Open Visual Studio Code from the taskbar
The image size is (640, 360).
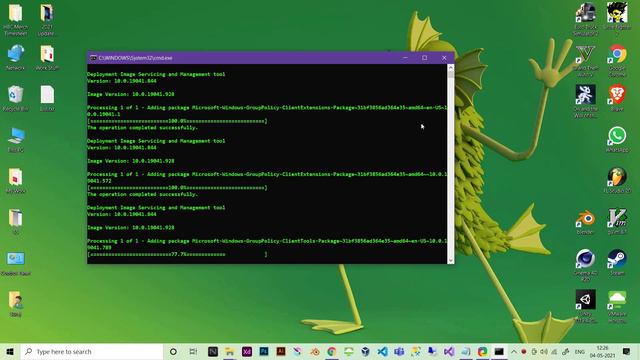pos(382,351)
